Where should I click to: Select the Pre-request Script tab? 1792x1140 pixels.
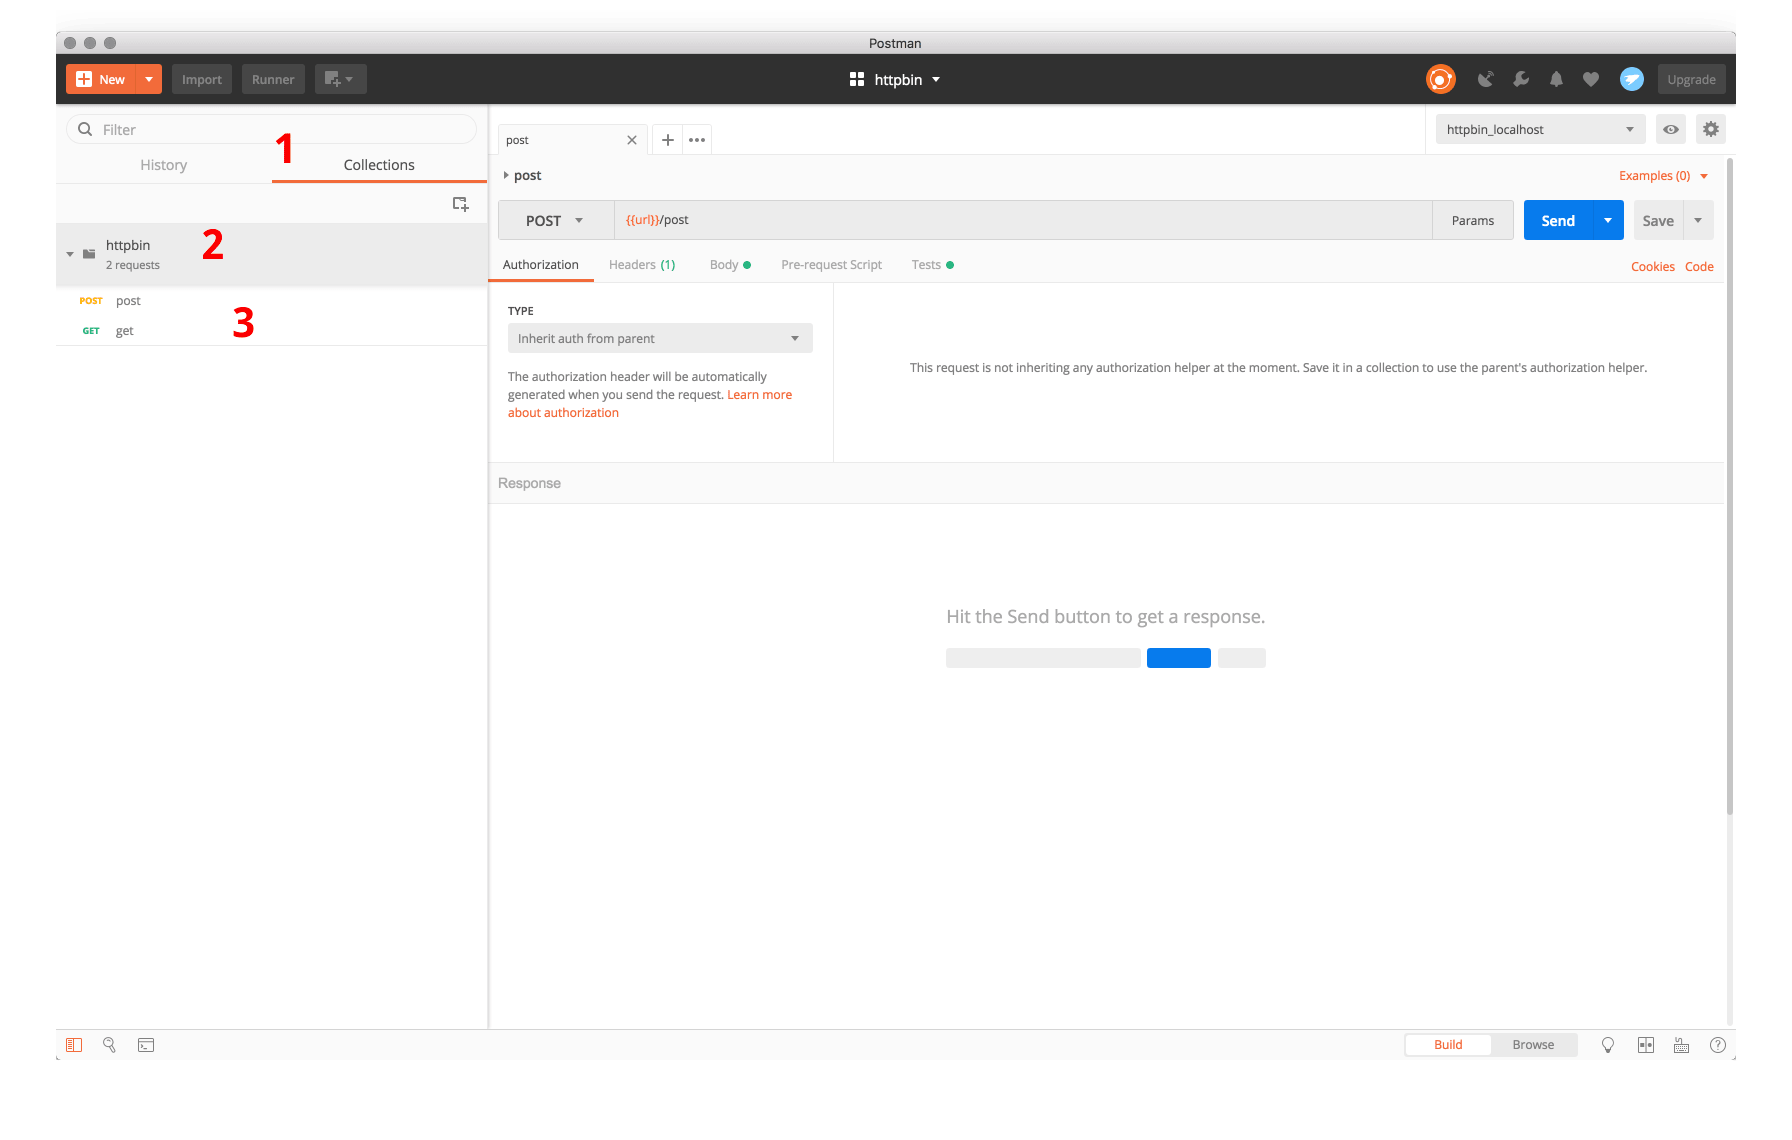pos(831,265)
